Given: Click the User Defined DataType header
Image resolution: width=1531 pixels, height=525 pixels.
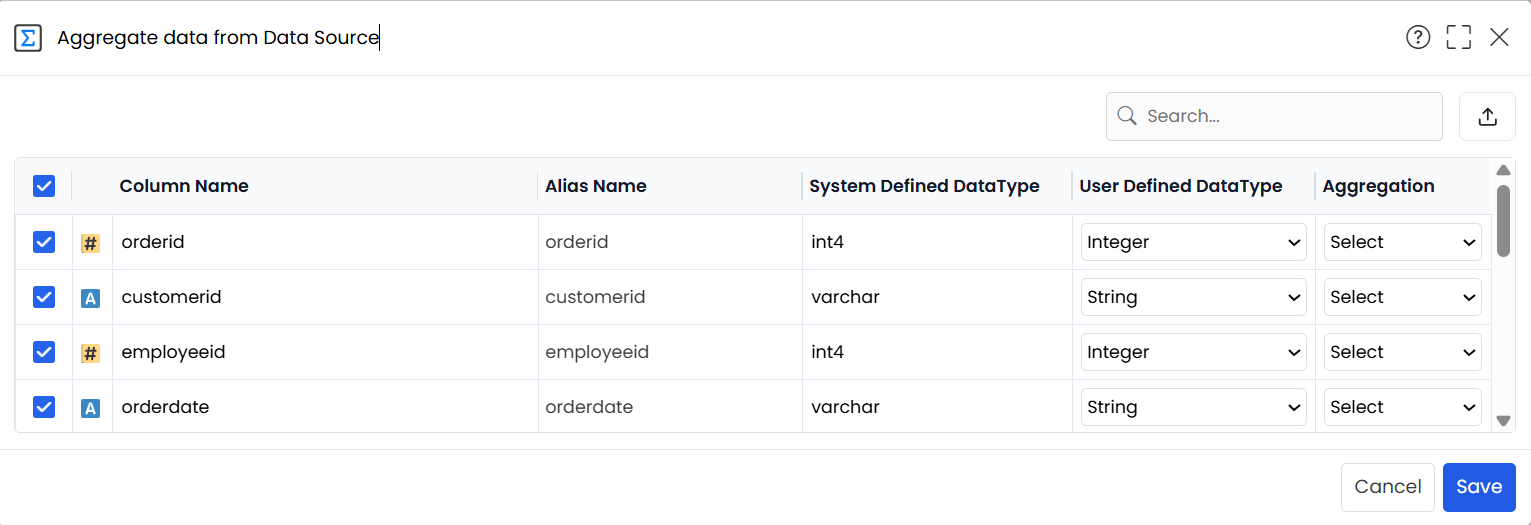Looking at the screenshot, I should point(1181,186).
